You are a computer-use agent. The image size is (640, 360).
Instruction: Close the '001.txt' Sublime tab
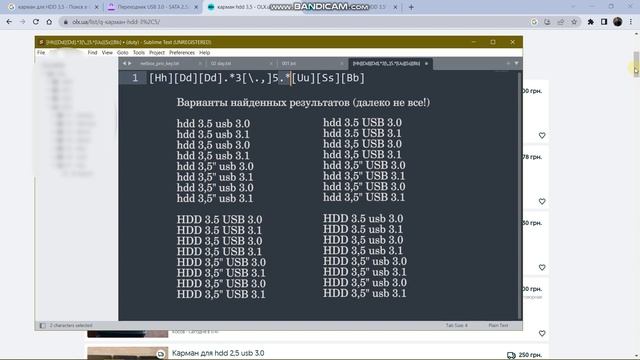[x=342, y=64]
